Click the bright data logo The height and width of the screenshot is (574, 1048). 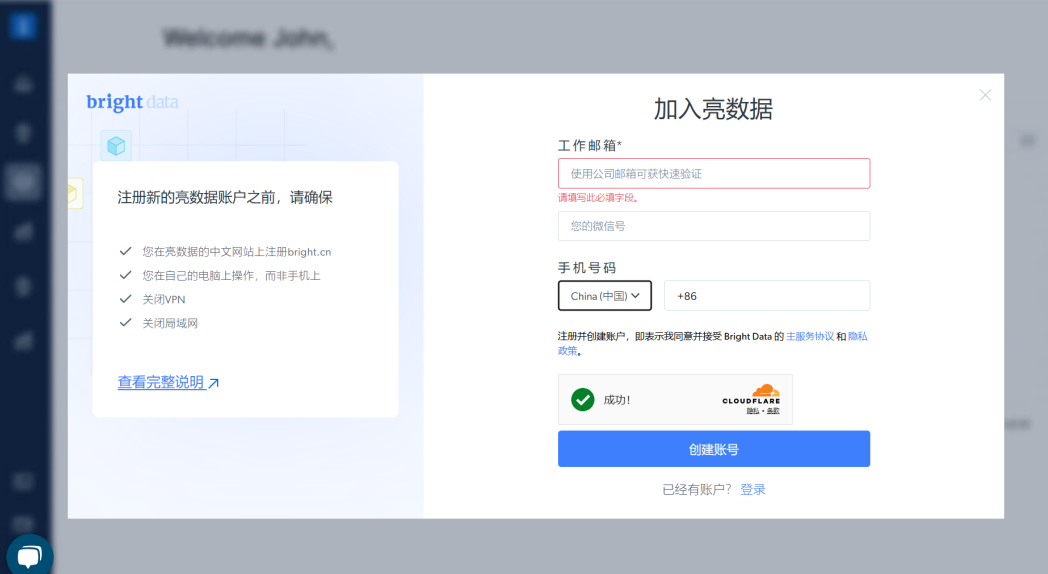coord(132,102)
